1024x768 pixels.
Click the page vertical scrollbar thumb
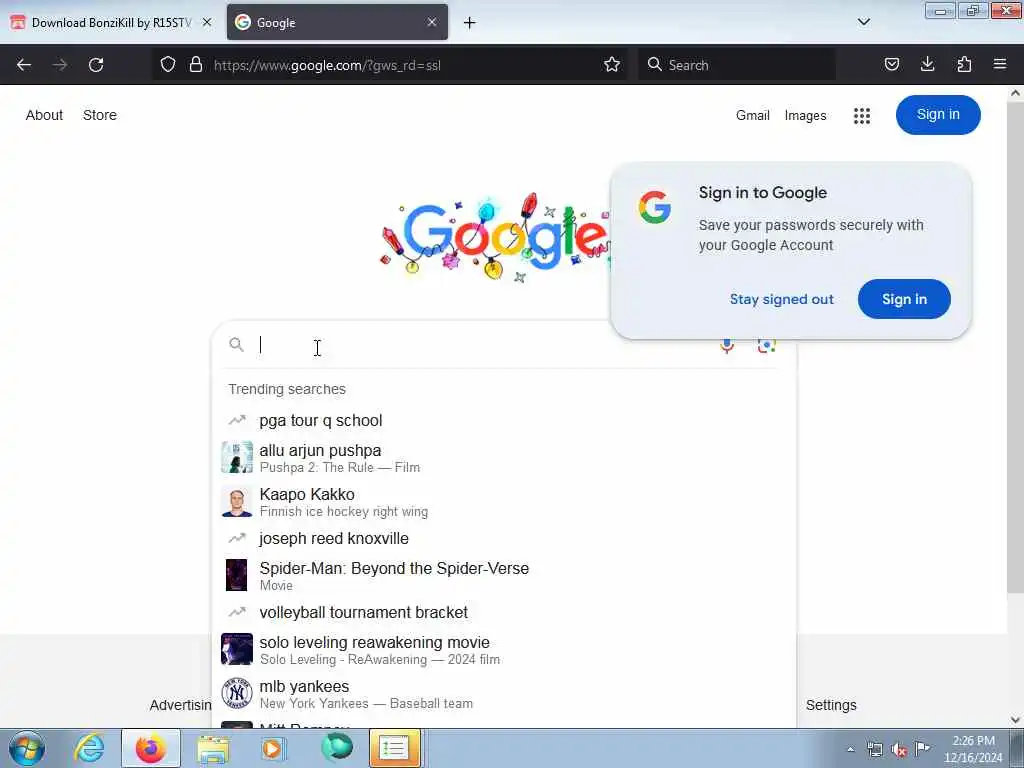pyautogui.click(x=1015, y=346)
